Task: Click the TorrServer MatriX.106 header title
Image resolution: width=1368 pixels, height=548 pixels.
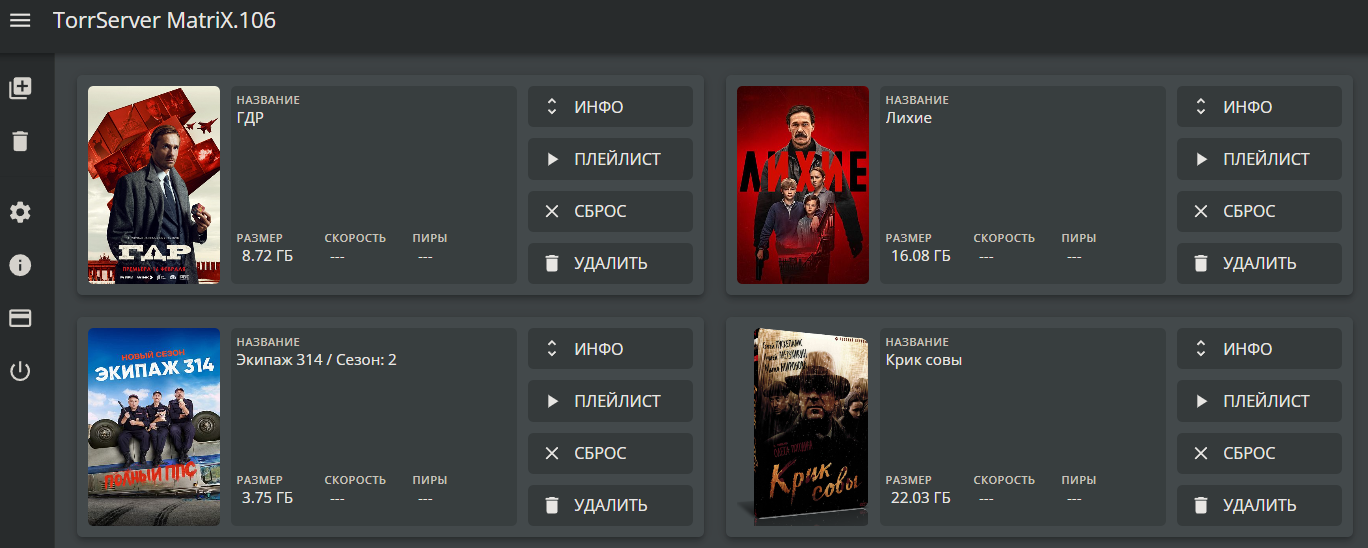Action: point(164,20)
